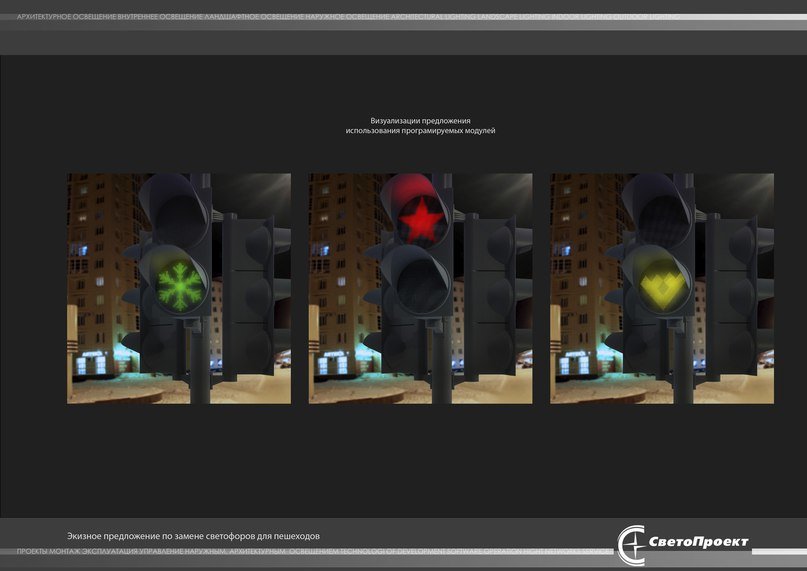Click the green snowflake signal symbol

[x=176, y=287]
